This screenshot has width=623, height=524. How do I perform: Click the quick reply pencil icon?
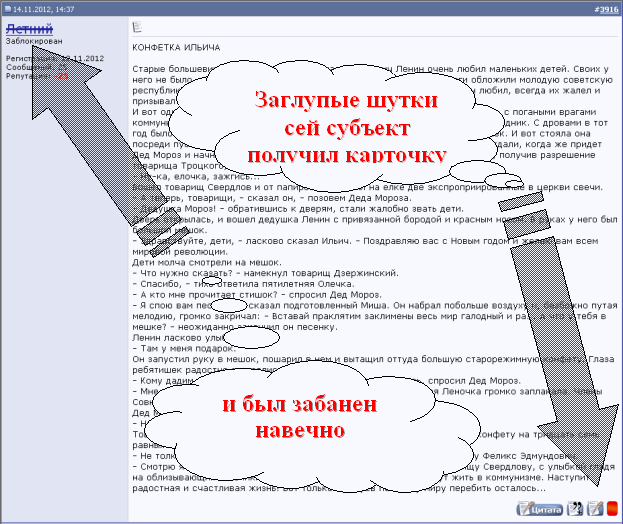click(595, 508)
